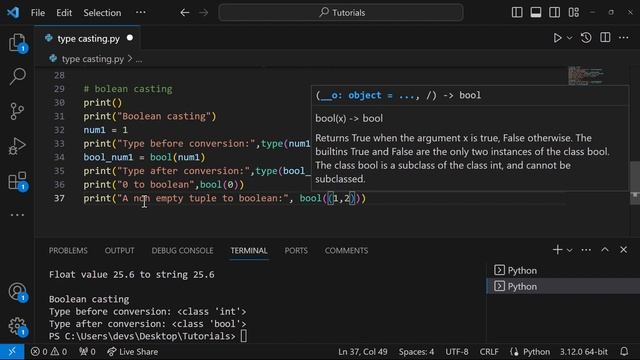Run the Python file with play button
This screenshot has height=360, width=640.
pos(557,38)
